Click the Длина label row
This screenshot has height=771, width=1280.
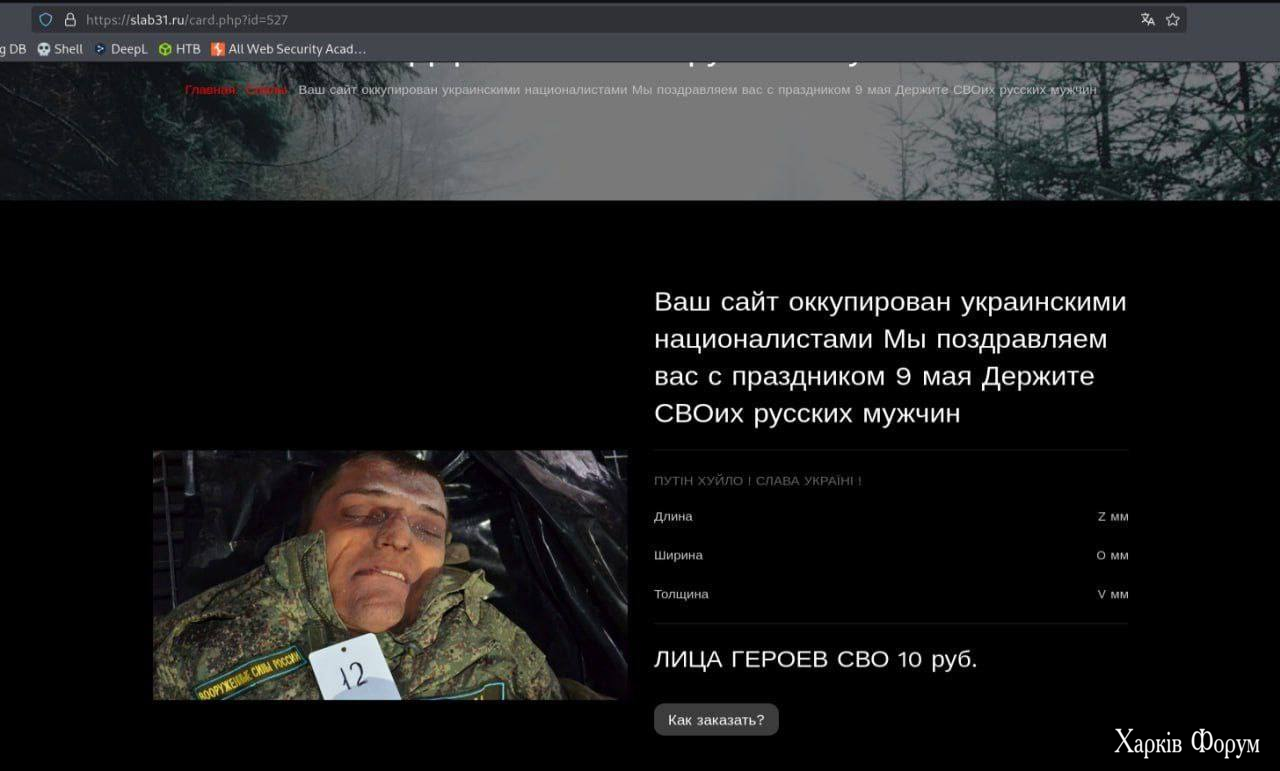click(x=891, y=517)
